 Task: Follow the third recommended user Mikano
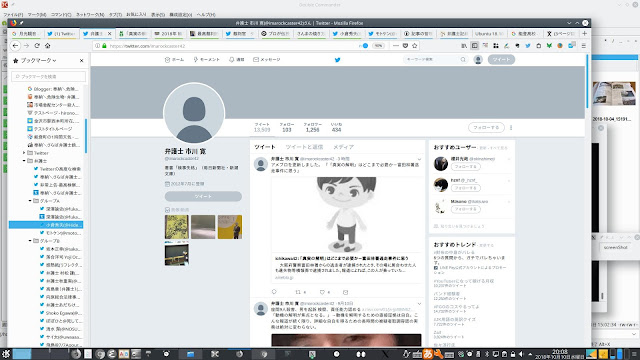point(466,209)
